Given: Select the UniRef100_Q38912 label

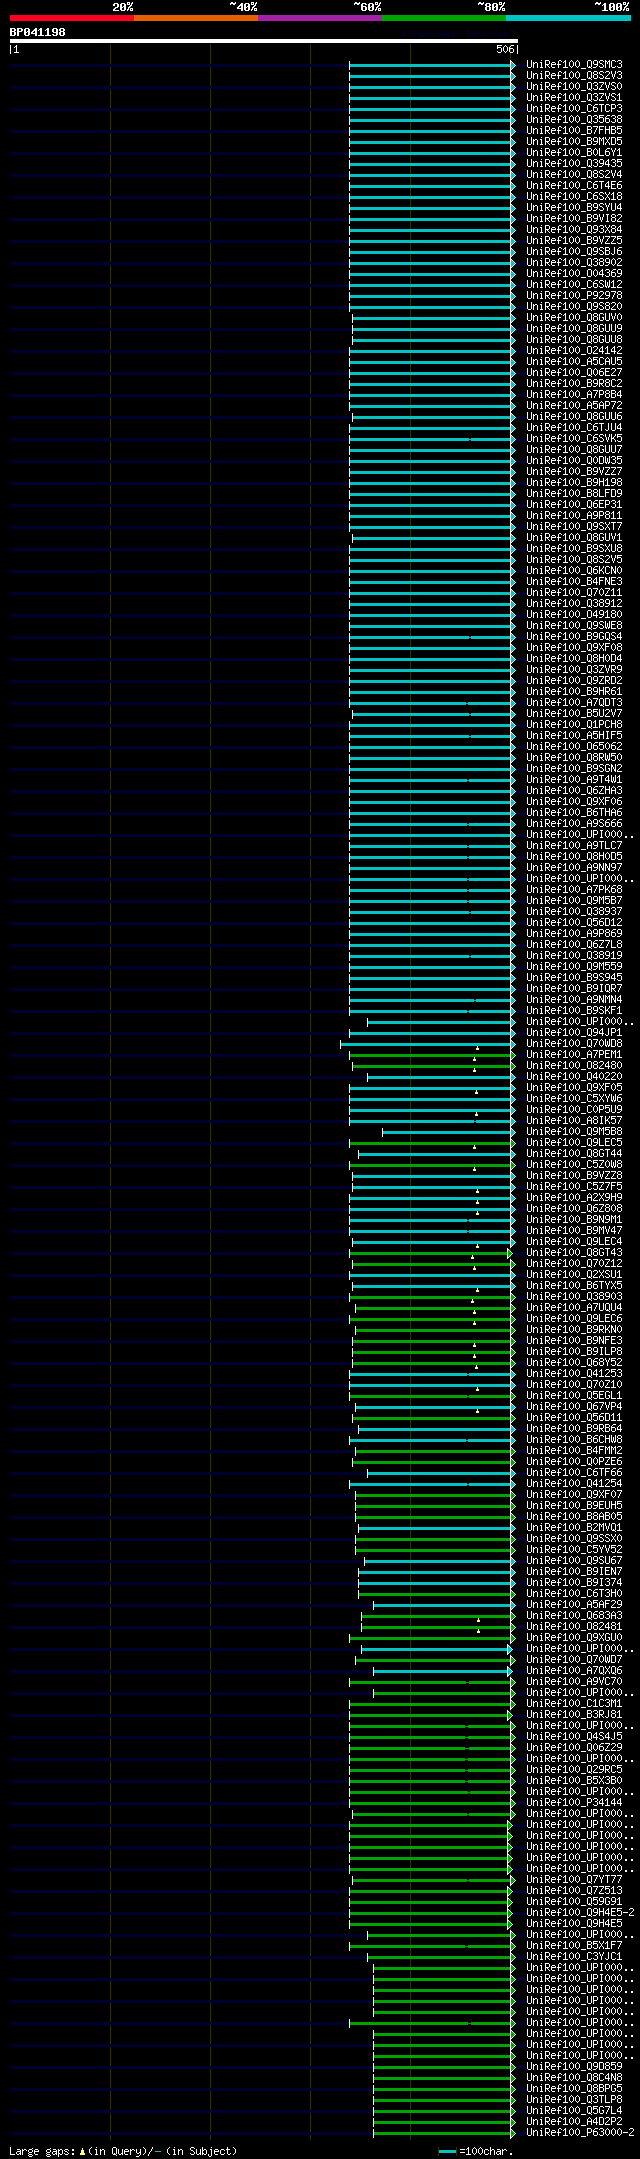Looking at the screenshot, I should point(574,603).
